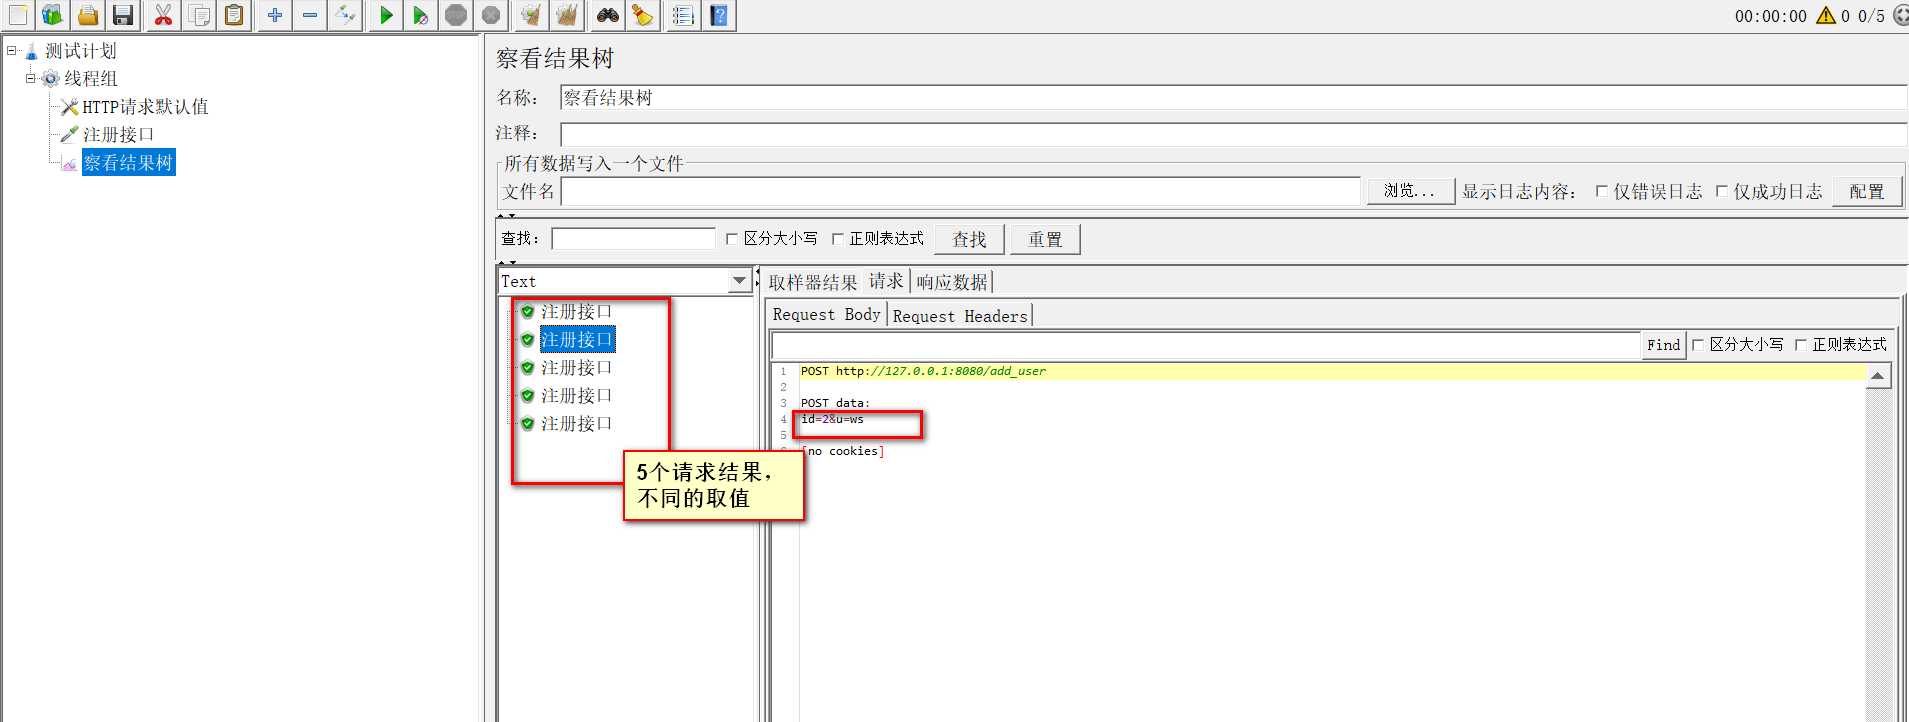Start test without pauses
This screenshot has width=1909, height=722.
point(421,15)
